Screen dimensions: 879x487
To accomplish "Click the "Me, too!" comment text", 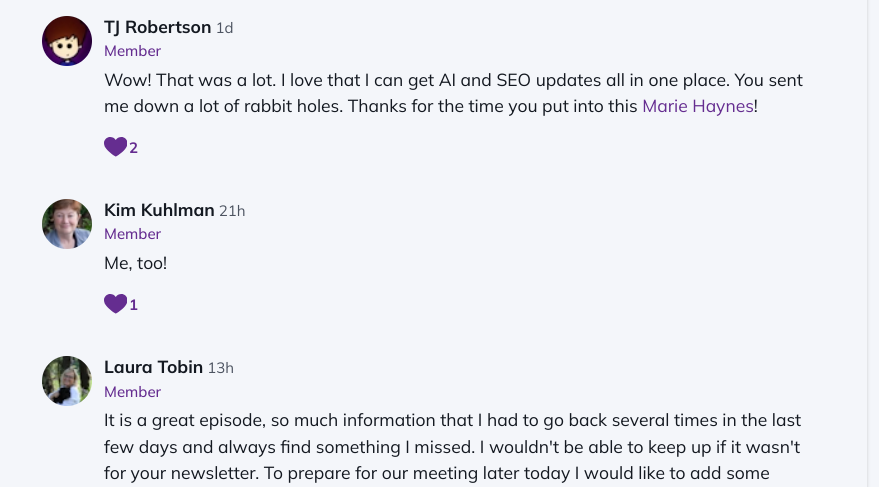I will click(136, 263).
